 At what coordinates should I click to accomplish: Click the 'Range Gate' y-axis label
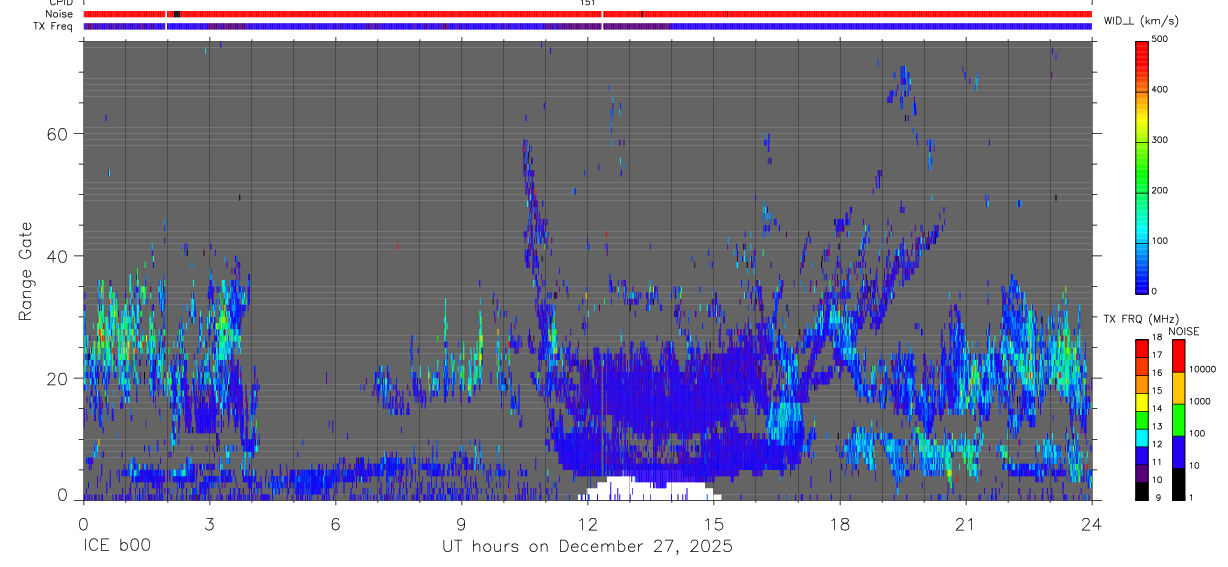click(27, 271)
